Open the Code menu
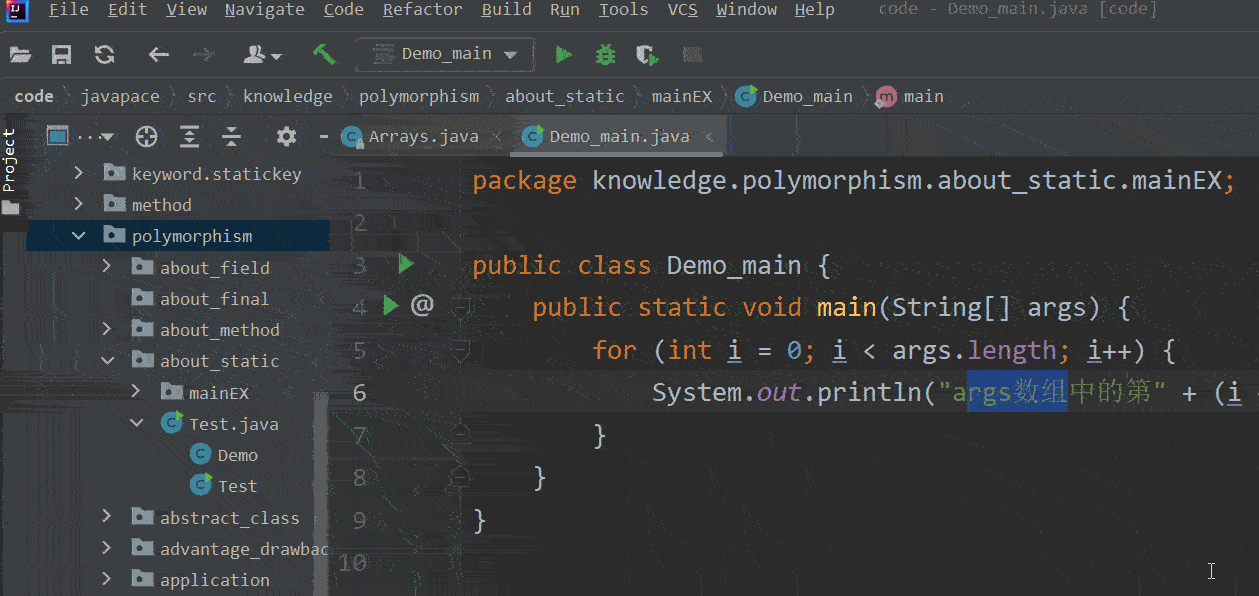The image size is (1259, 596). (x=344, y=10)
